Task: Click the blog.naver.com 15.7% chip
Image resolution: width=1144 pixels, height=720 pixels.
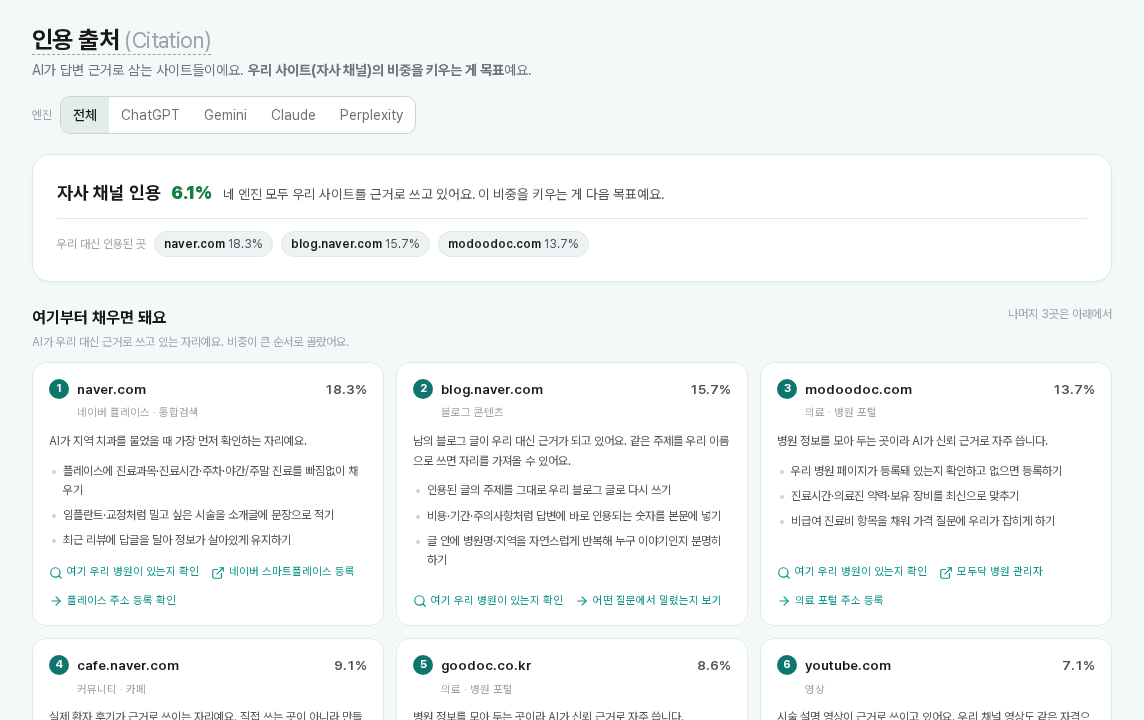Action: point(355,244)
